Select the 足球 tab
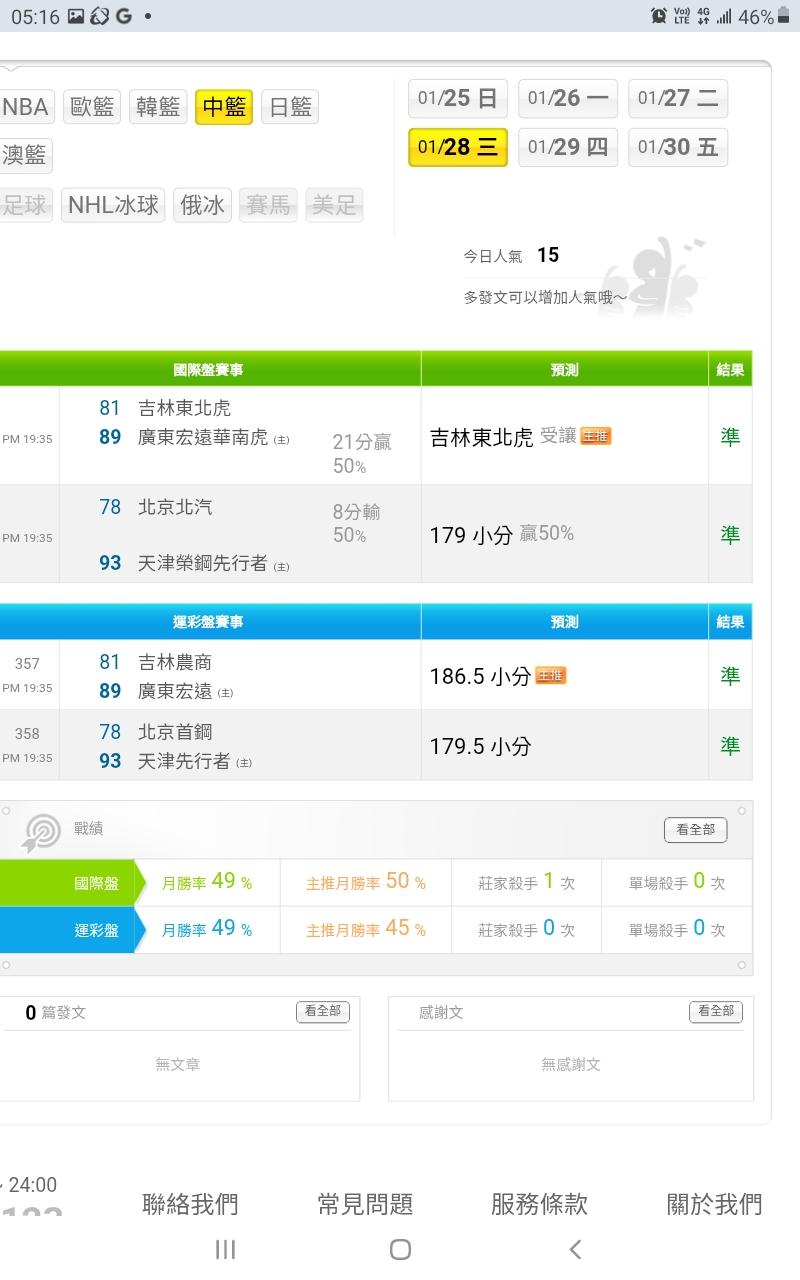The width and height of the screenshot is (800, 1280). (26, 205)
